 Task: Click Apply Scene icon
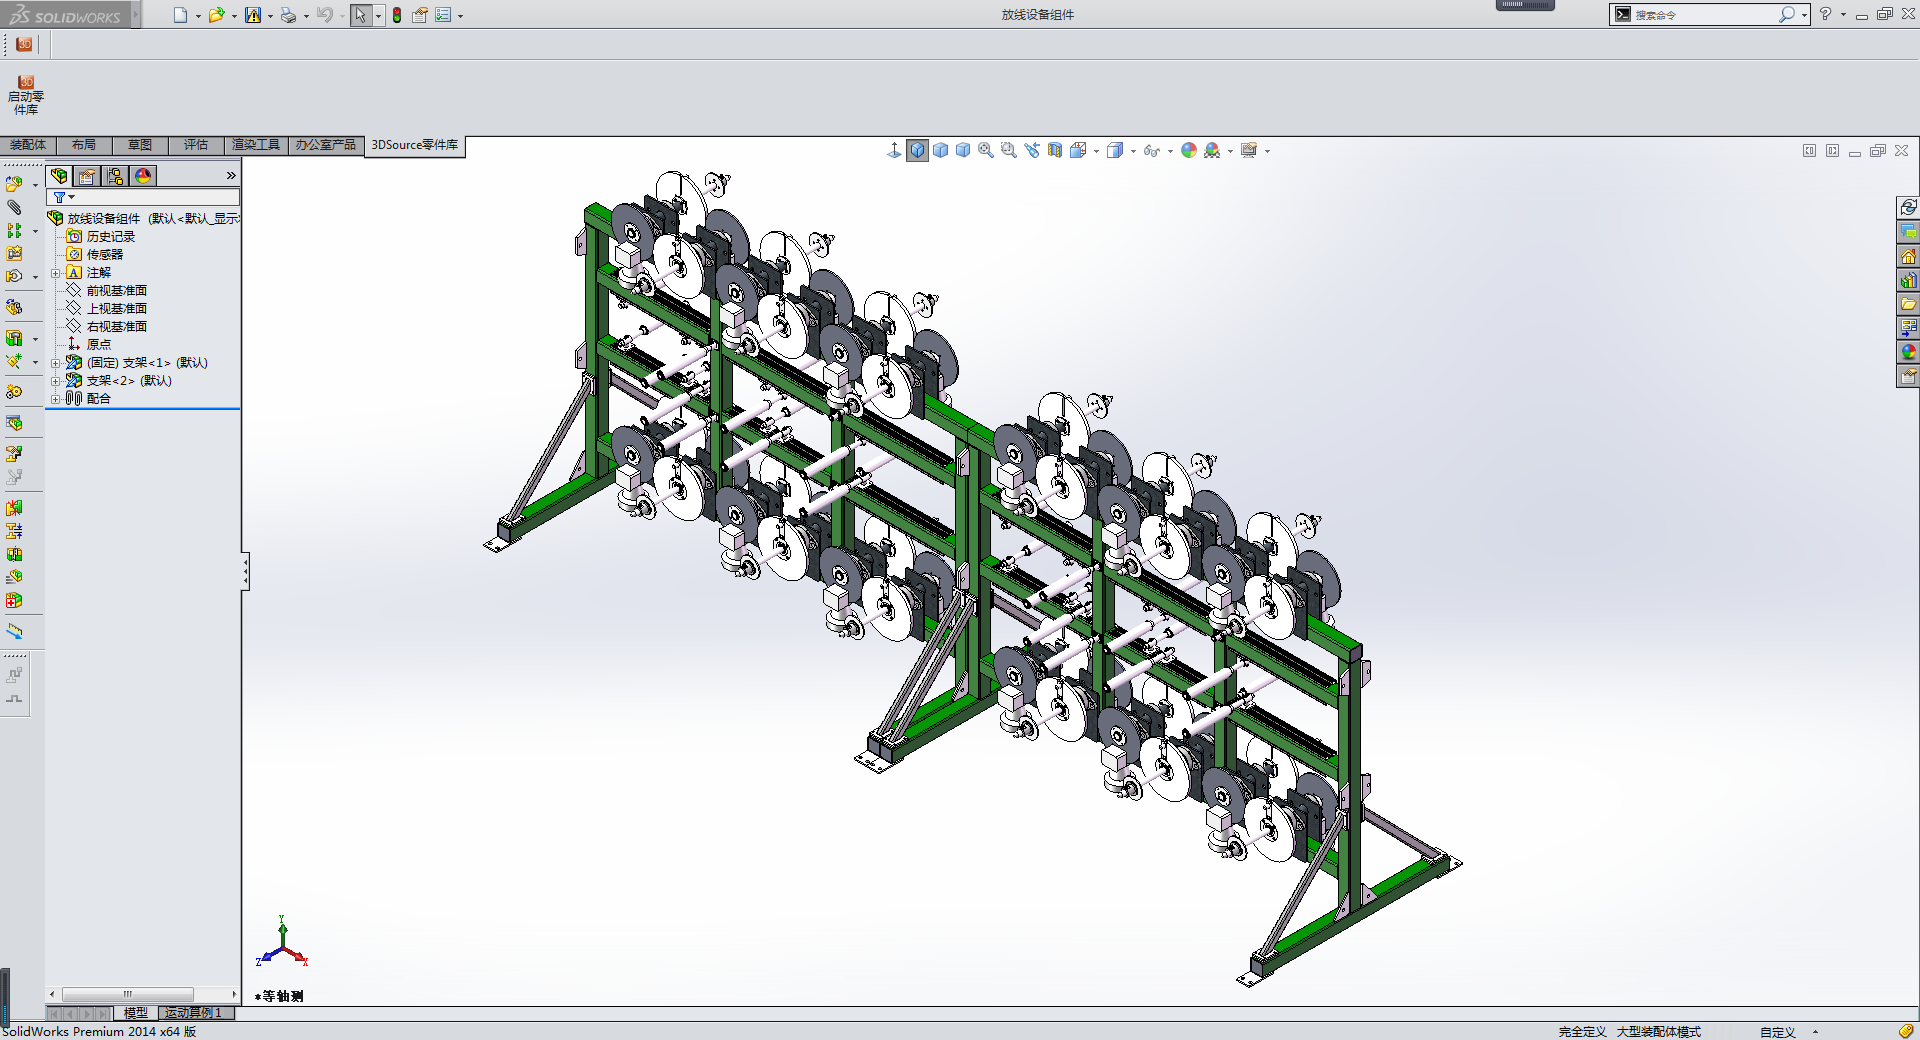(x=1212, y=150)
